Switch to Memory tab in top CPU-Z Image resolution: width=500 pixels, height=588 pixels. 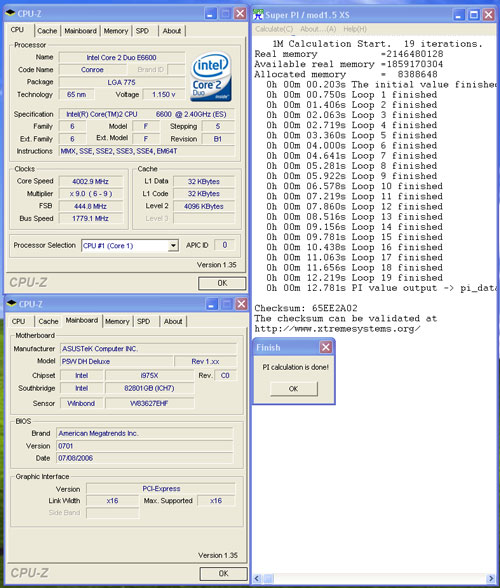pyautogui.click(x=116, y=31)
